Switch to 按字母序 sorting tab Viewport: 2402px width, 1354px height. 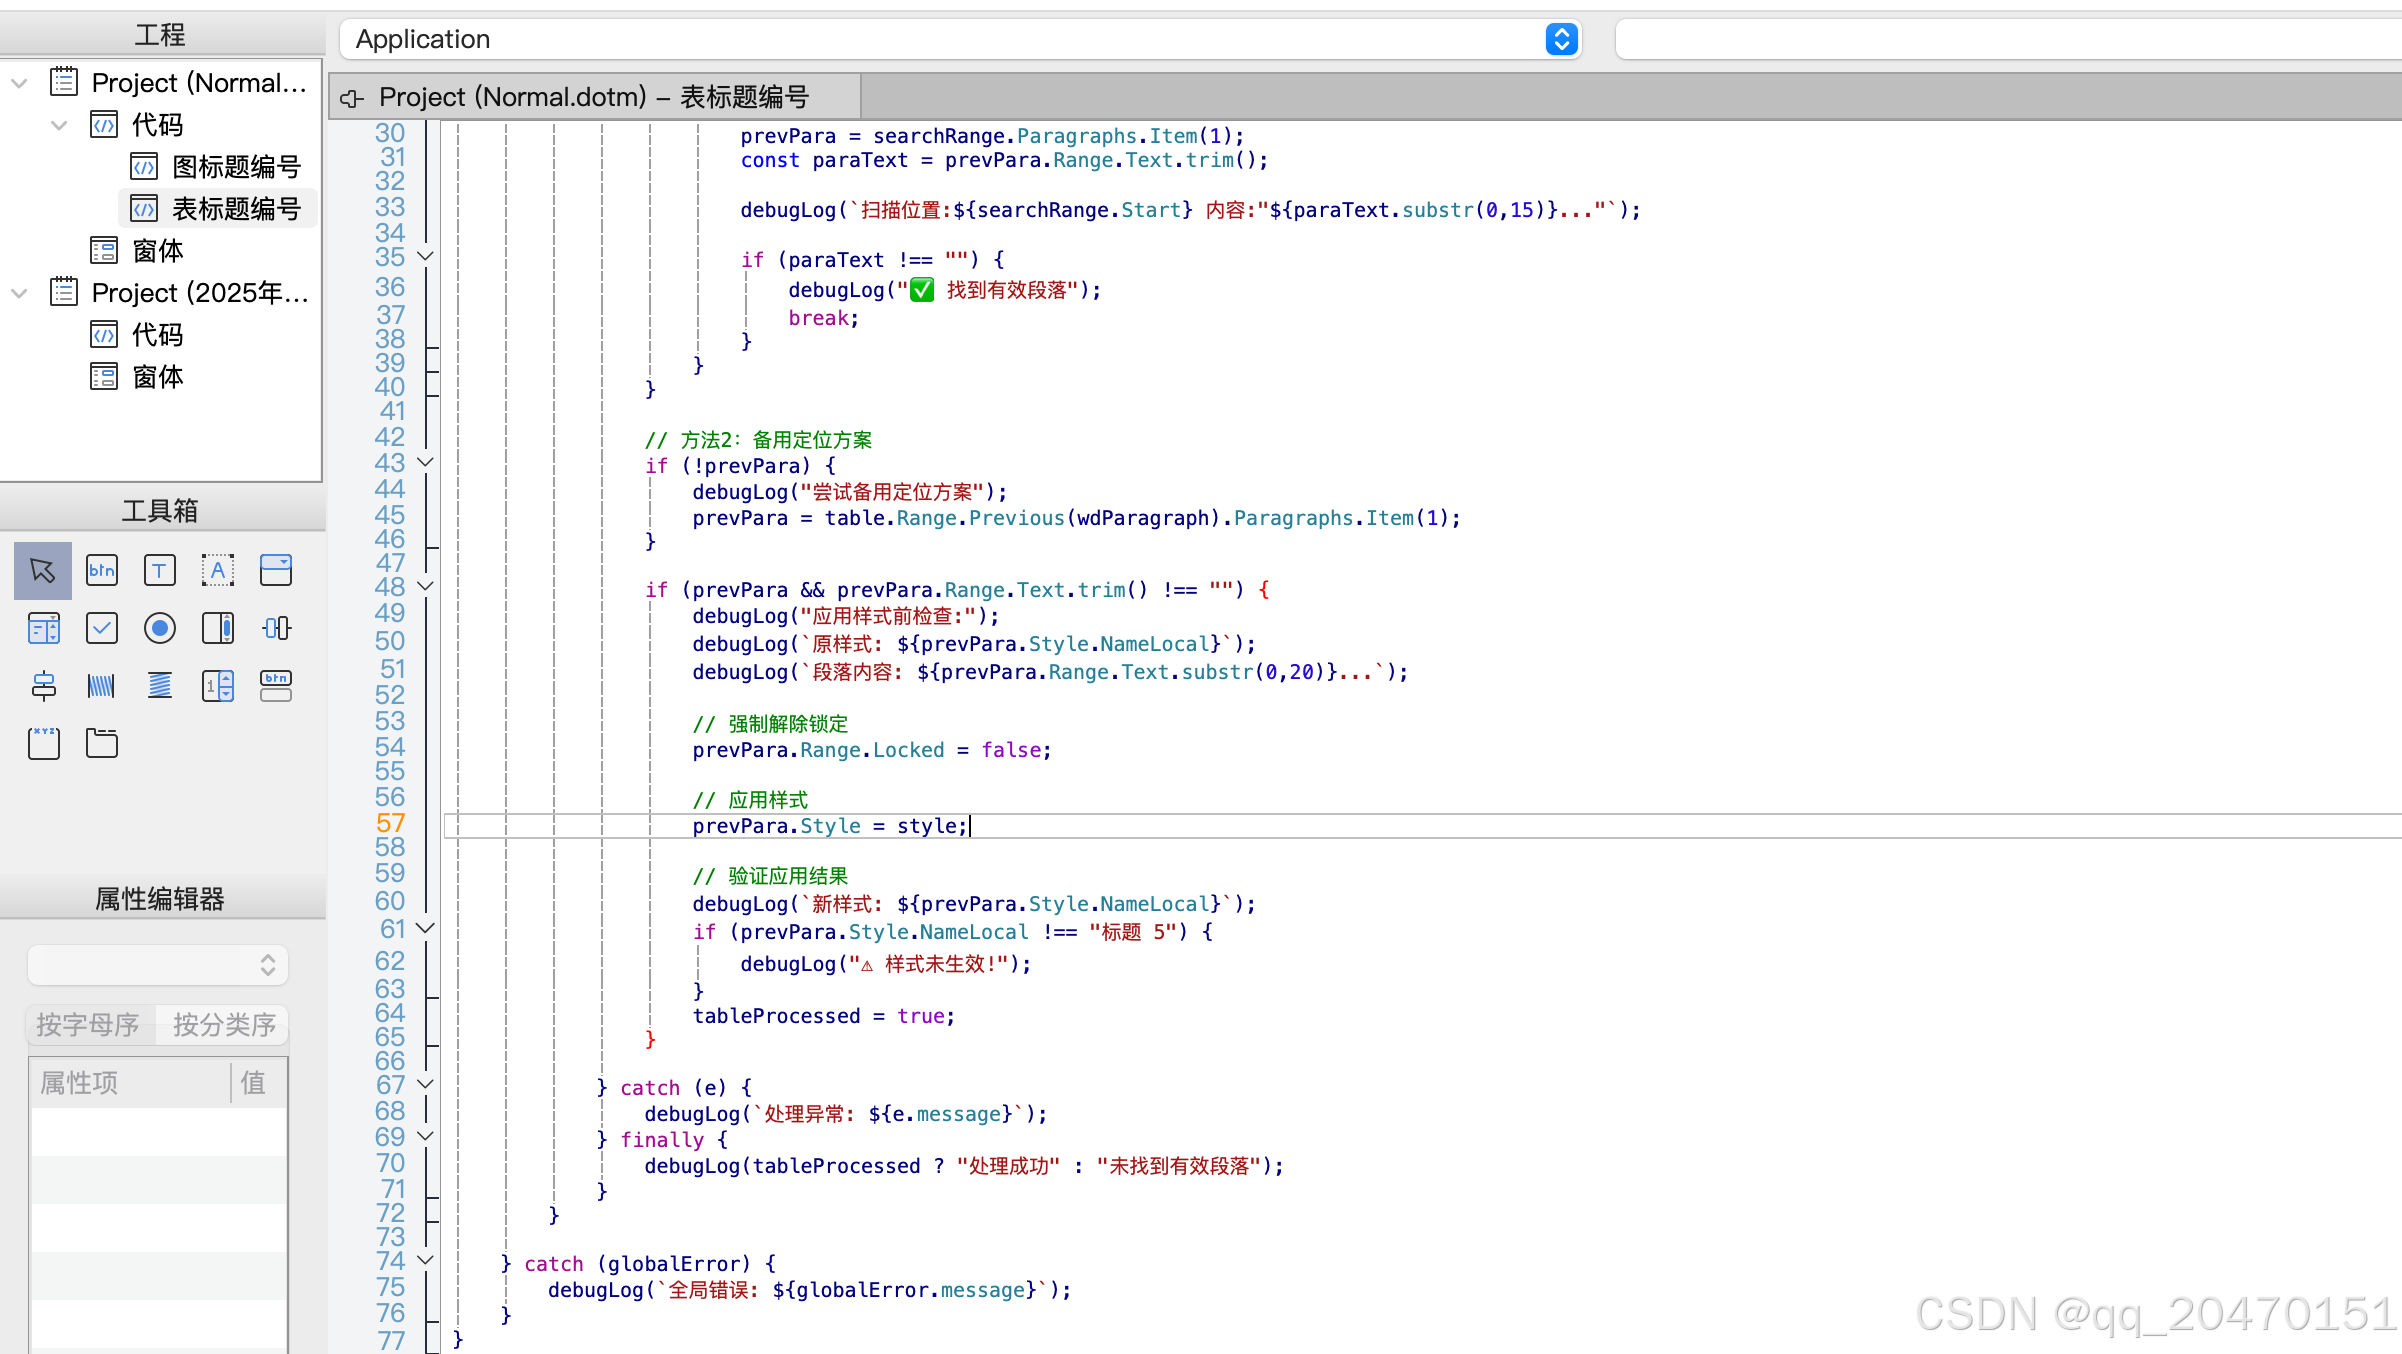(88, 1025)
